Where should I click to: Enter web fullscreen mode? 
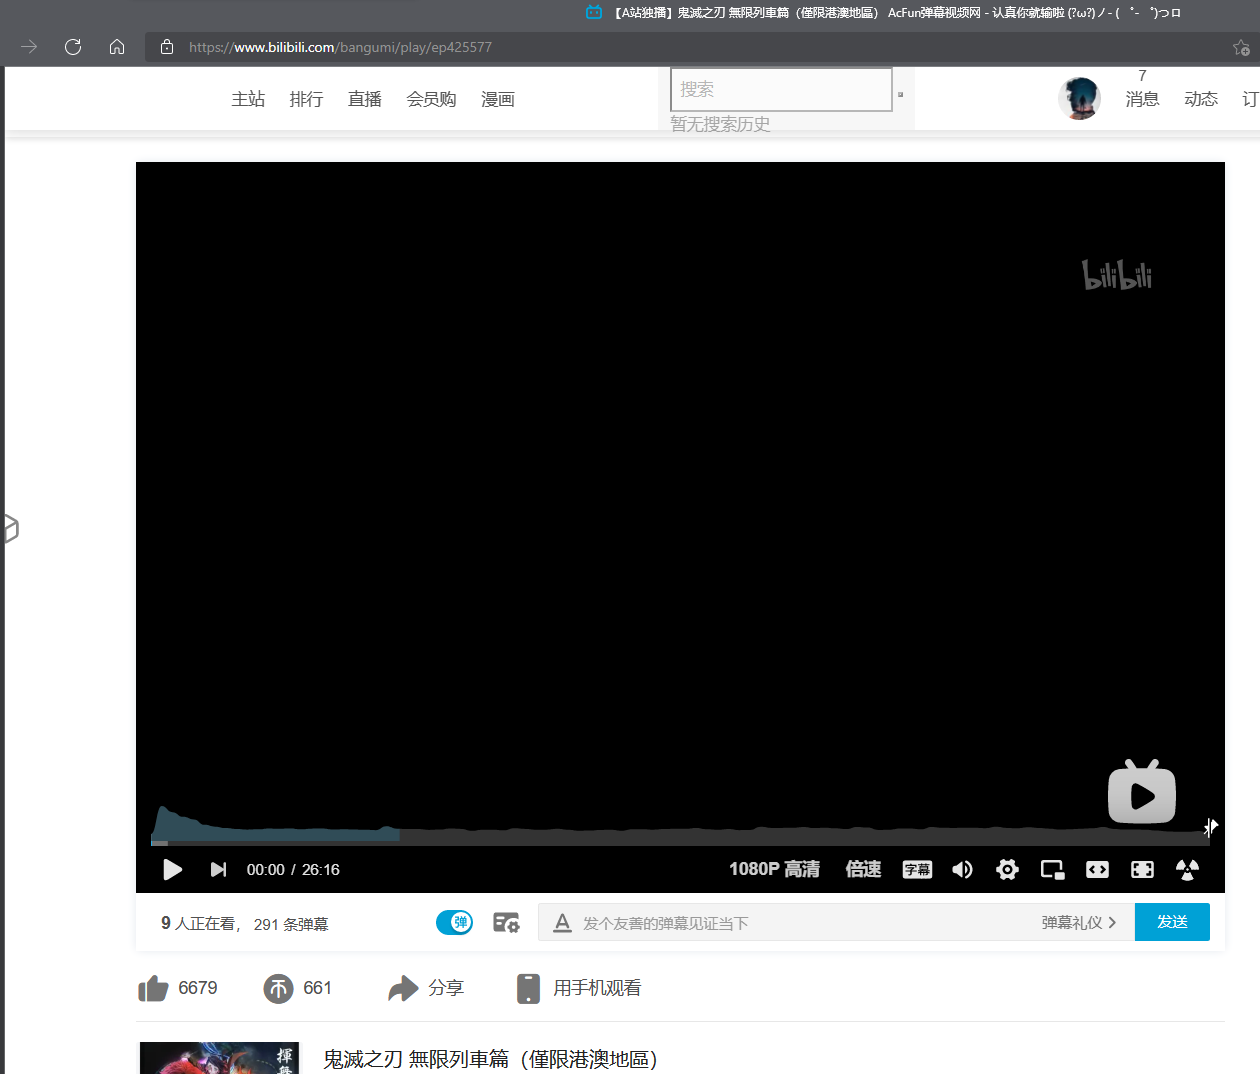(1142, 870)
